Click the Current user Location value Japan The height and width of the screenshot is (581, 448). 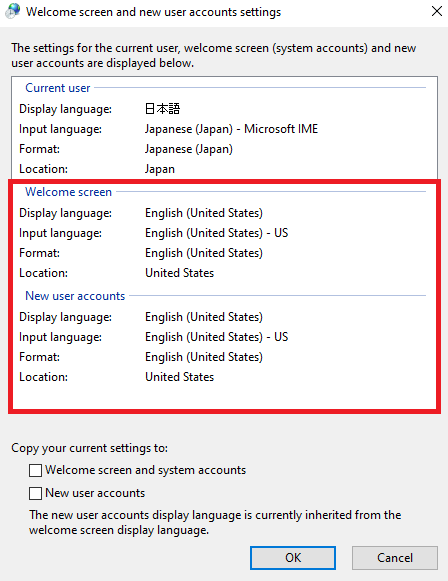click(x=160, y=169)
